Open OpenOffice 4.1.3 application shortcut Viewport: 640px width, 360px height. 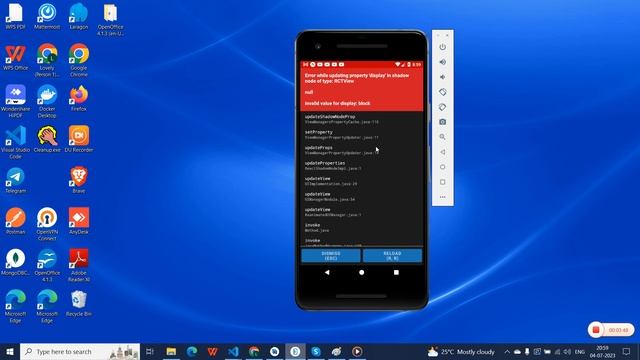(47, 265)
